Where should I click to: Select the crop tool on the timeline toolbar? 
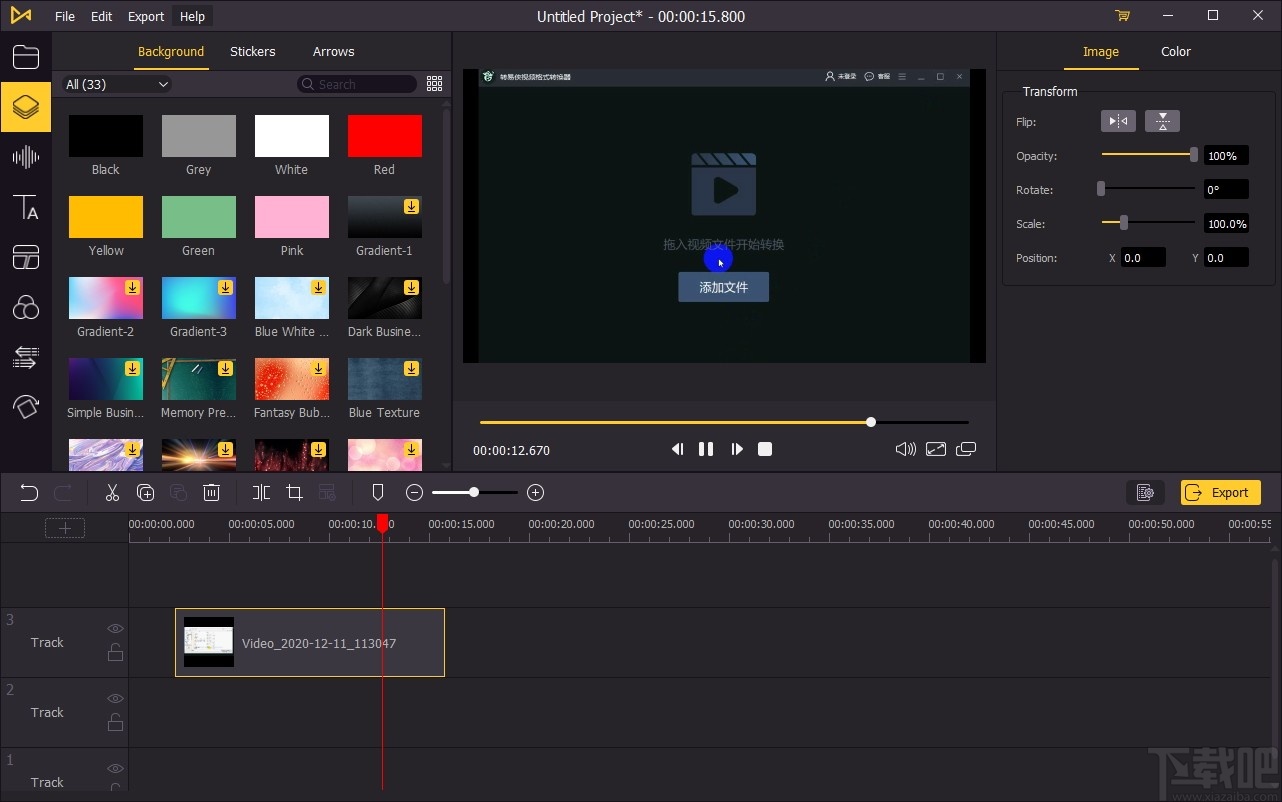click(x=294, y=492)
